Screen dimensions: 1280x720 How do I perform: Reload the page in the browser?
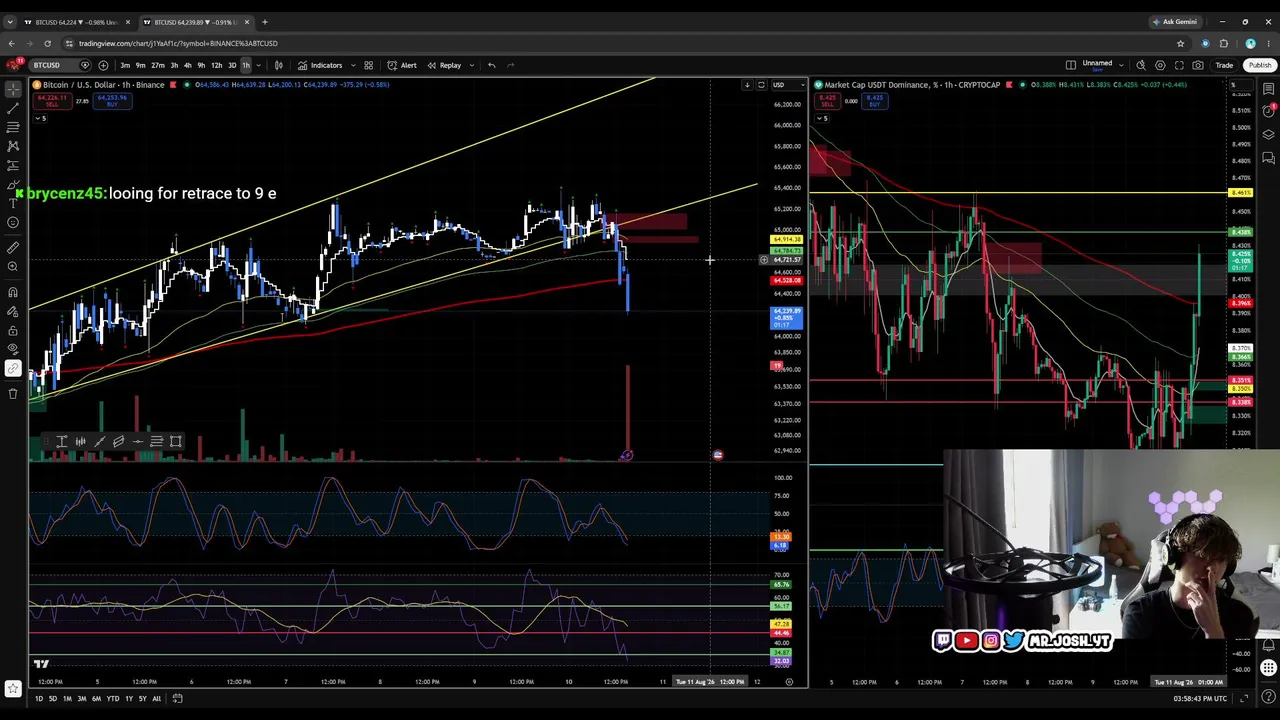point(47,43)
